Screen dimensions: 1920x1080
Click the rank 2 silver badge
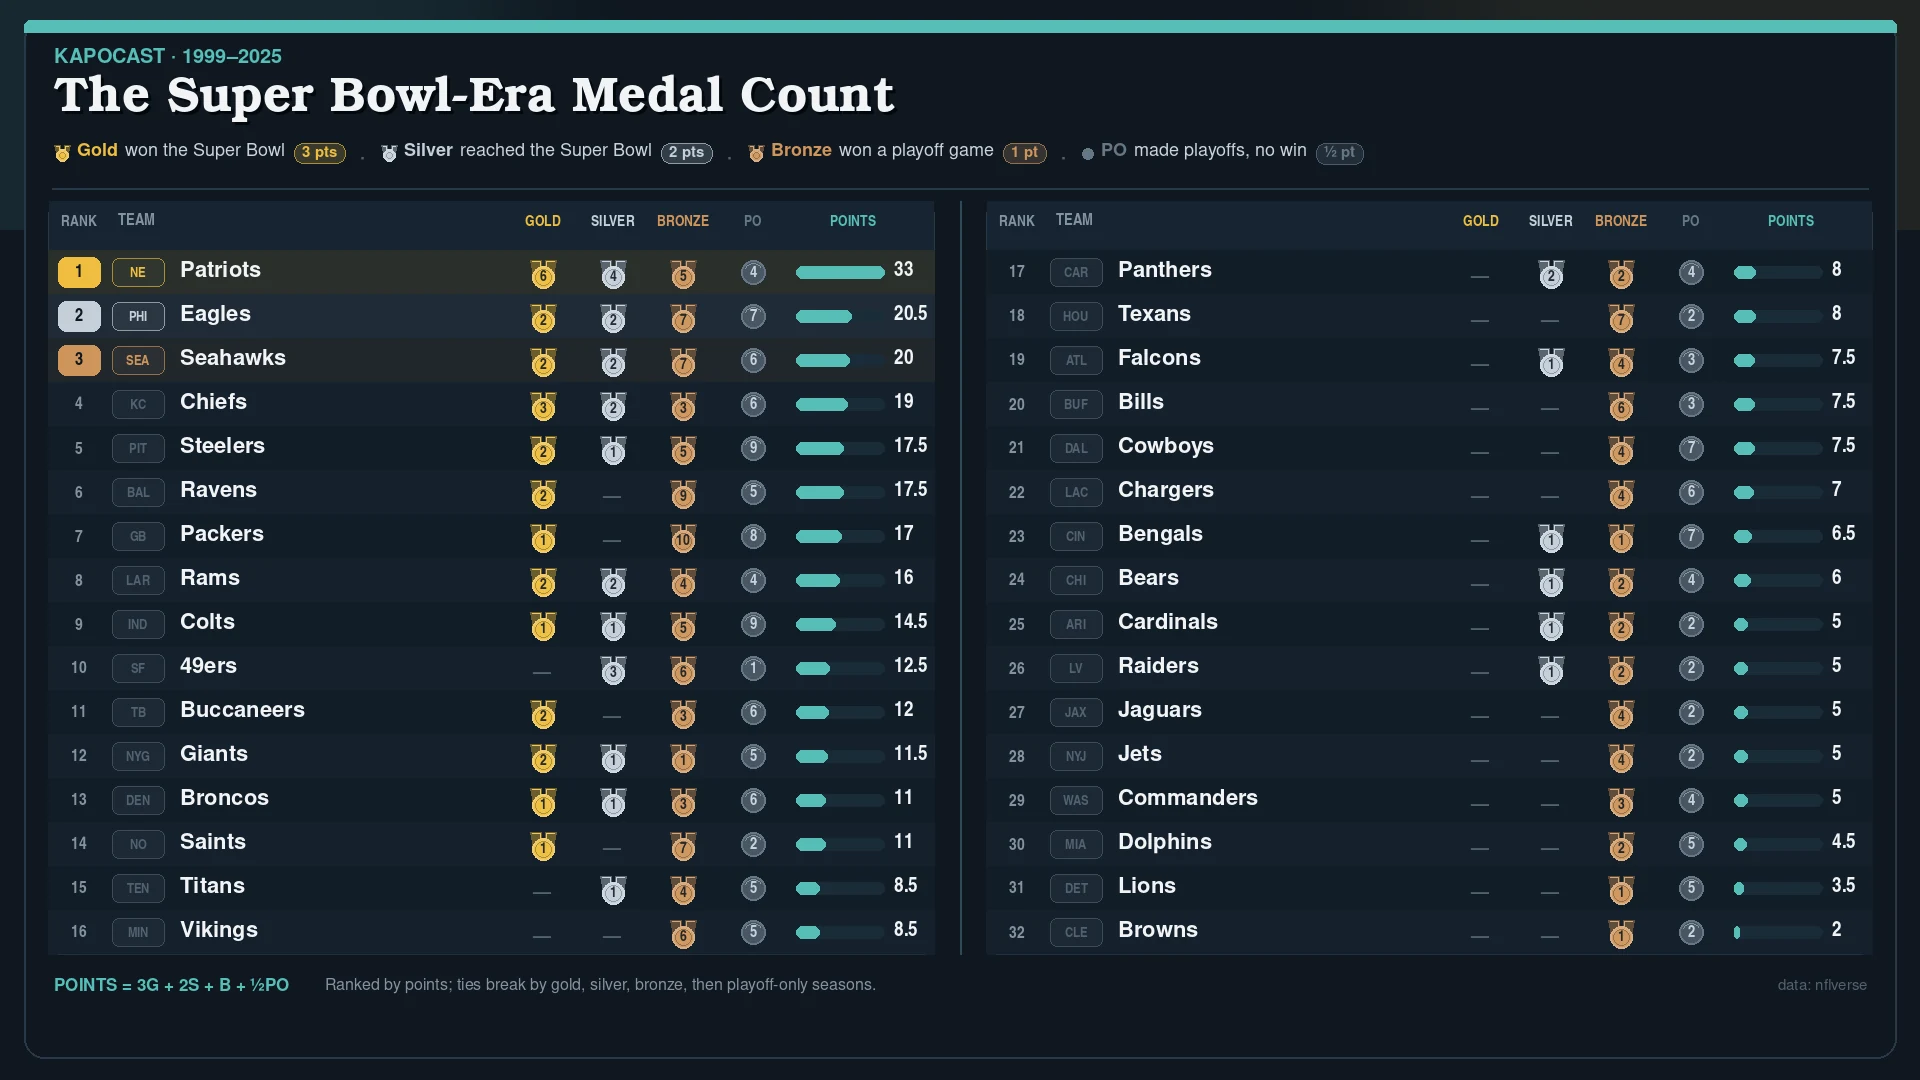click(79, 316)
